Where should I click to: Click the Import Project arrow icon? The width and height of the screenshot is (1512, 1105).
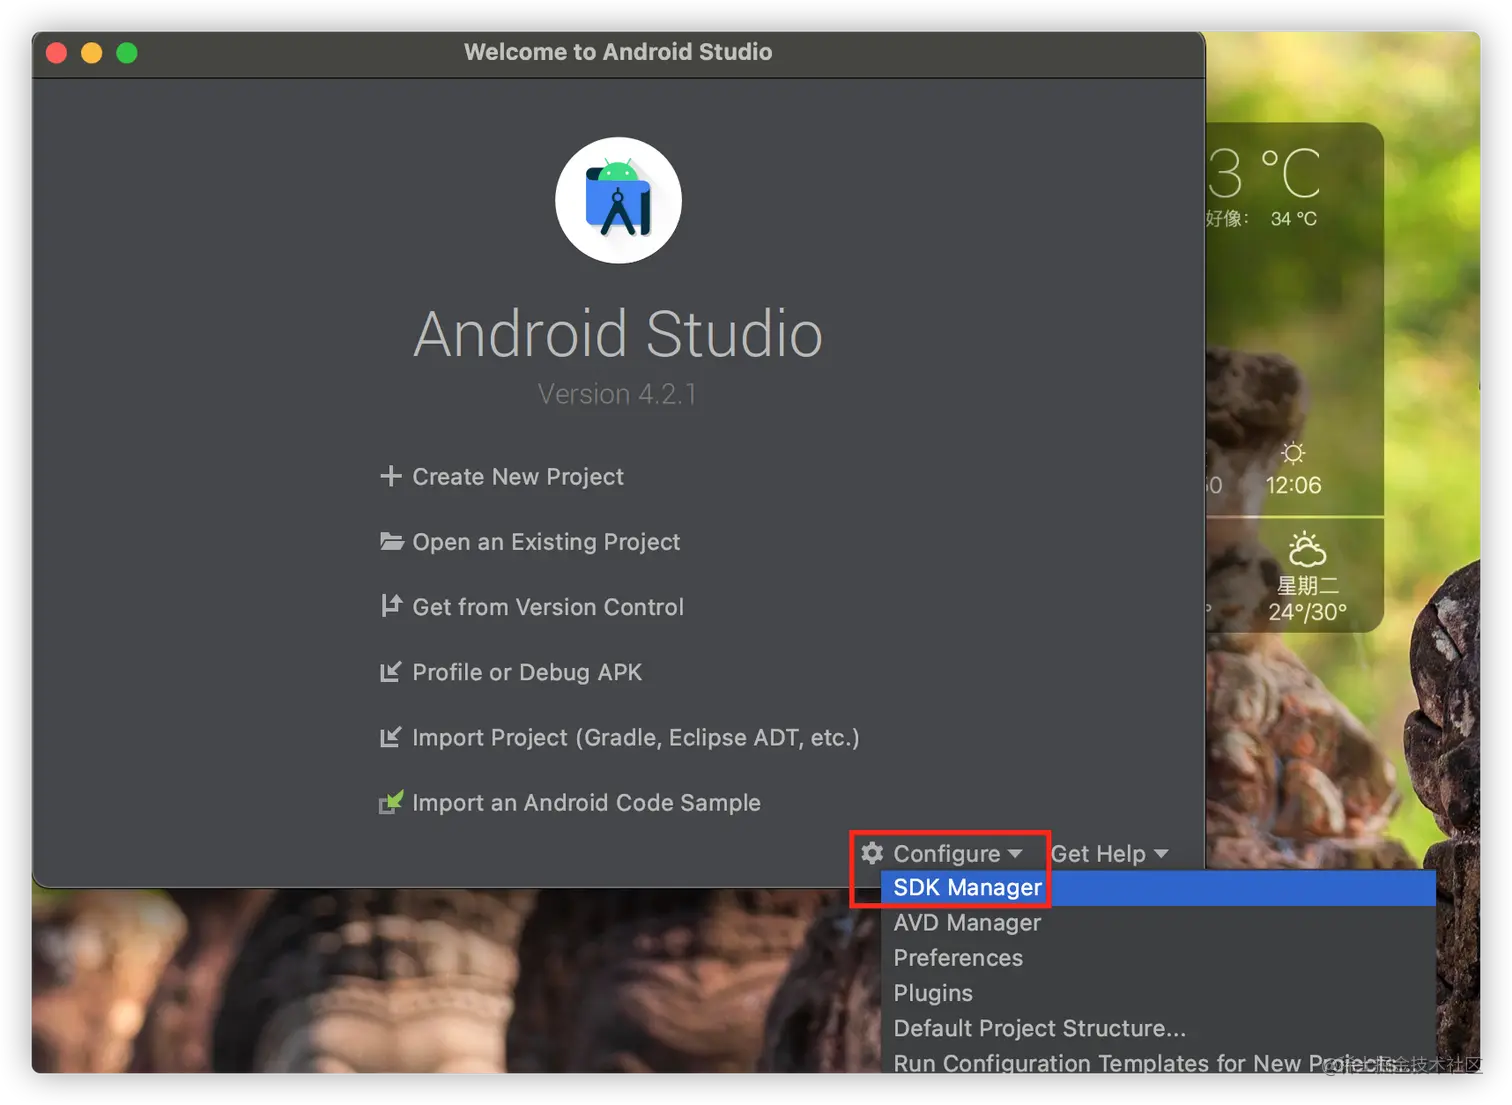click(390, 737)
